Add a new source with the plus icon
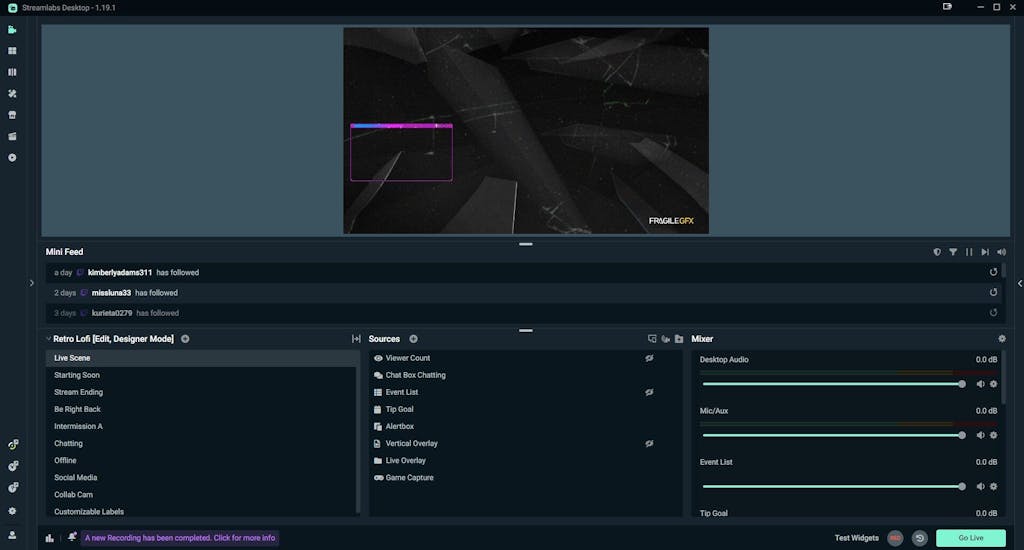Screen dimensions: 1024x550 click(413, 339)
